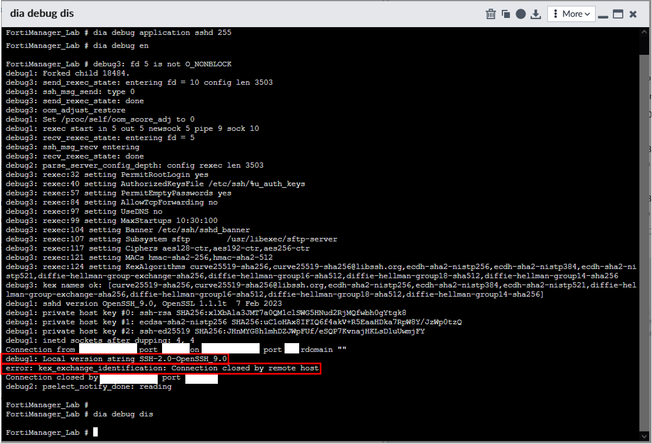Clear the console with the trash icon

click(x=491, y=14)
